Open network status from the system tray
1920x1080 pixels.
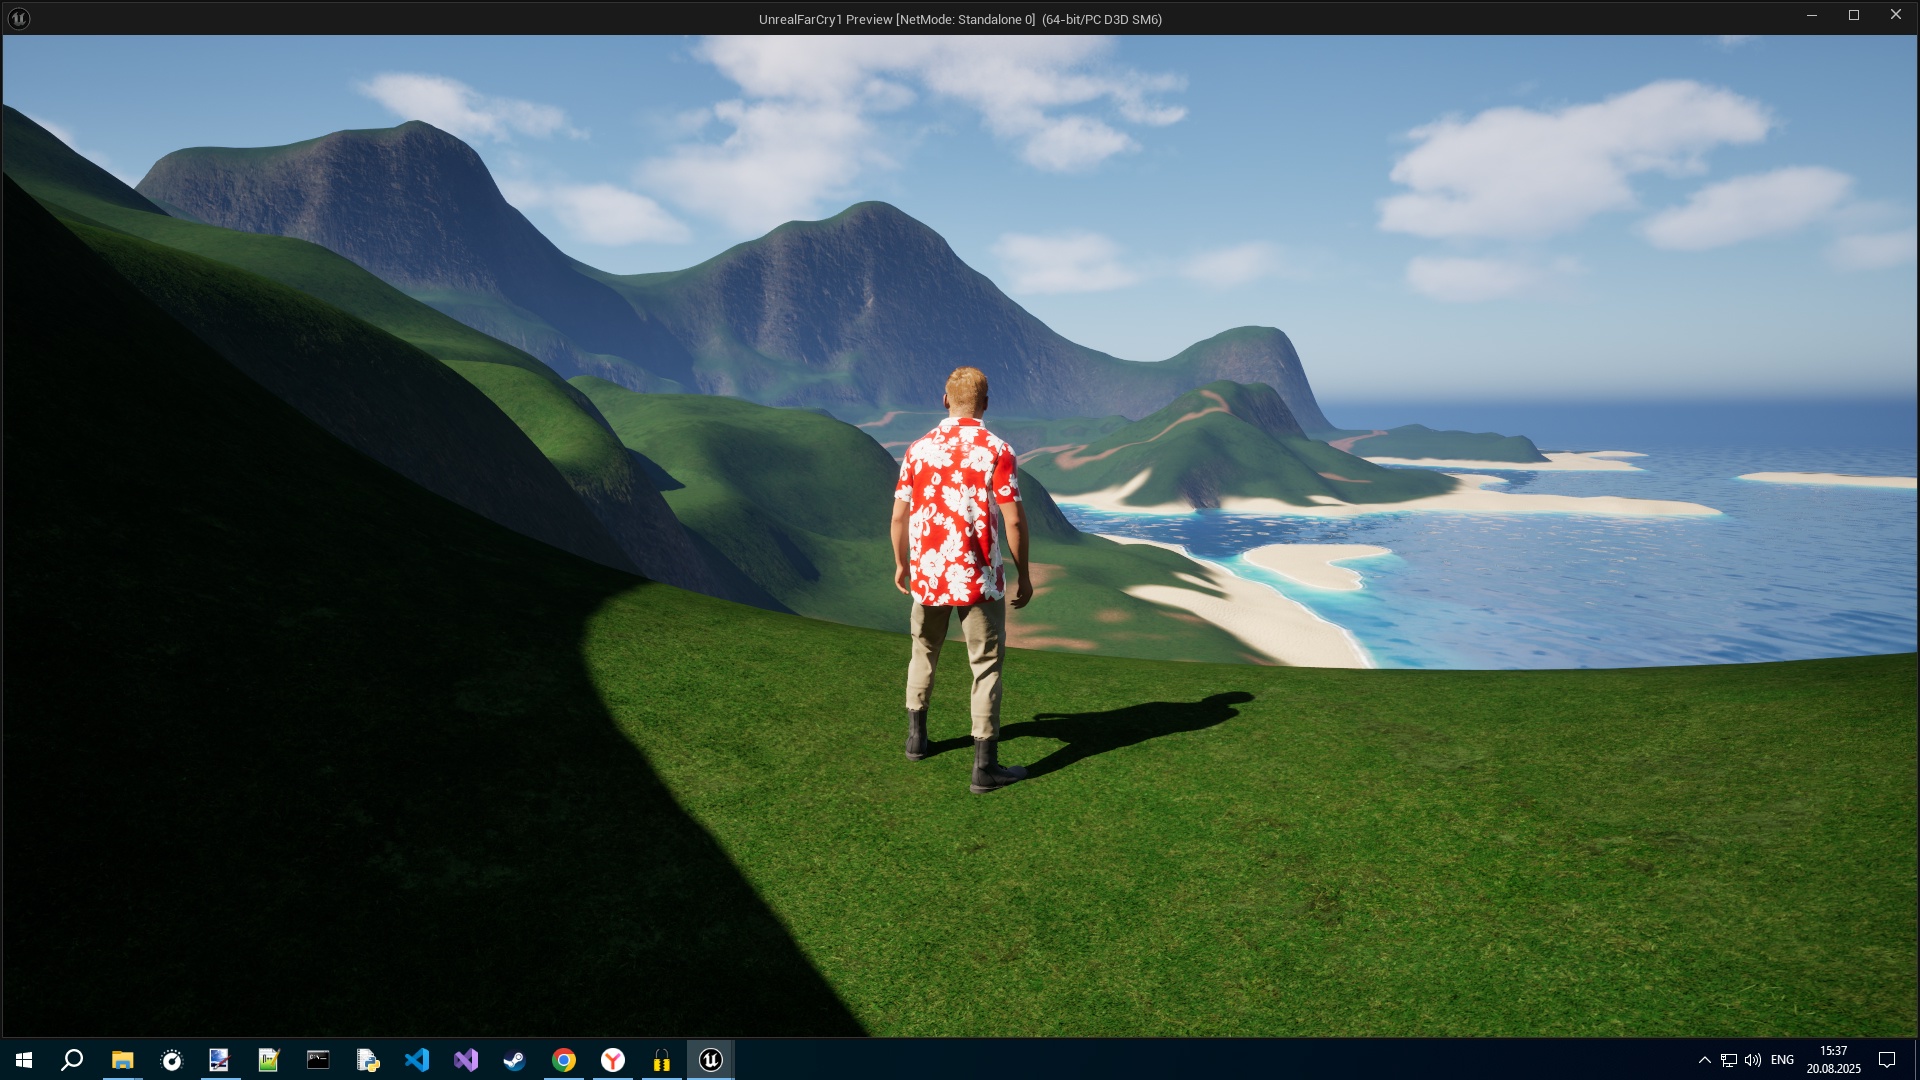1729,1060
